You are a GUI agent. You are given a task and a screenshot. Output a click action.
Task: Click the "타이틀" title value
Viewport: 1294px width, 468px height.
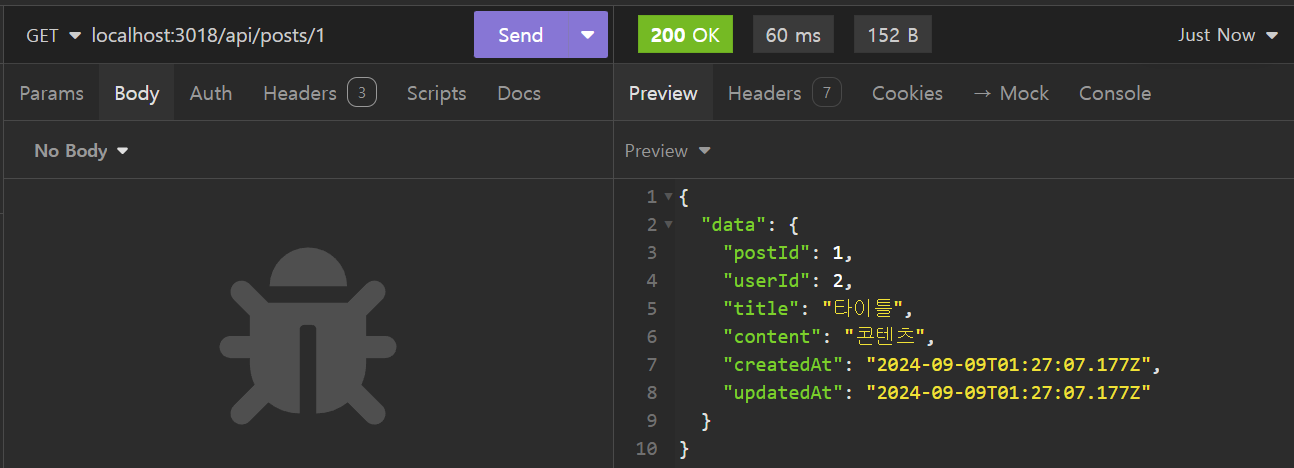(865, 309)
